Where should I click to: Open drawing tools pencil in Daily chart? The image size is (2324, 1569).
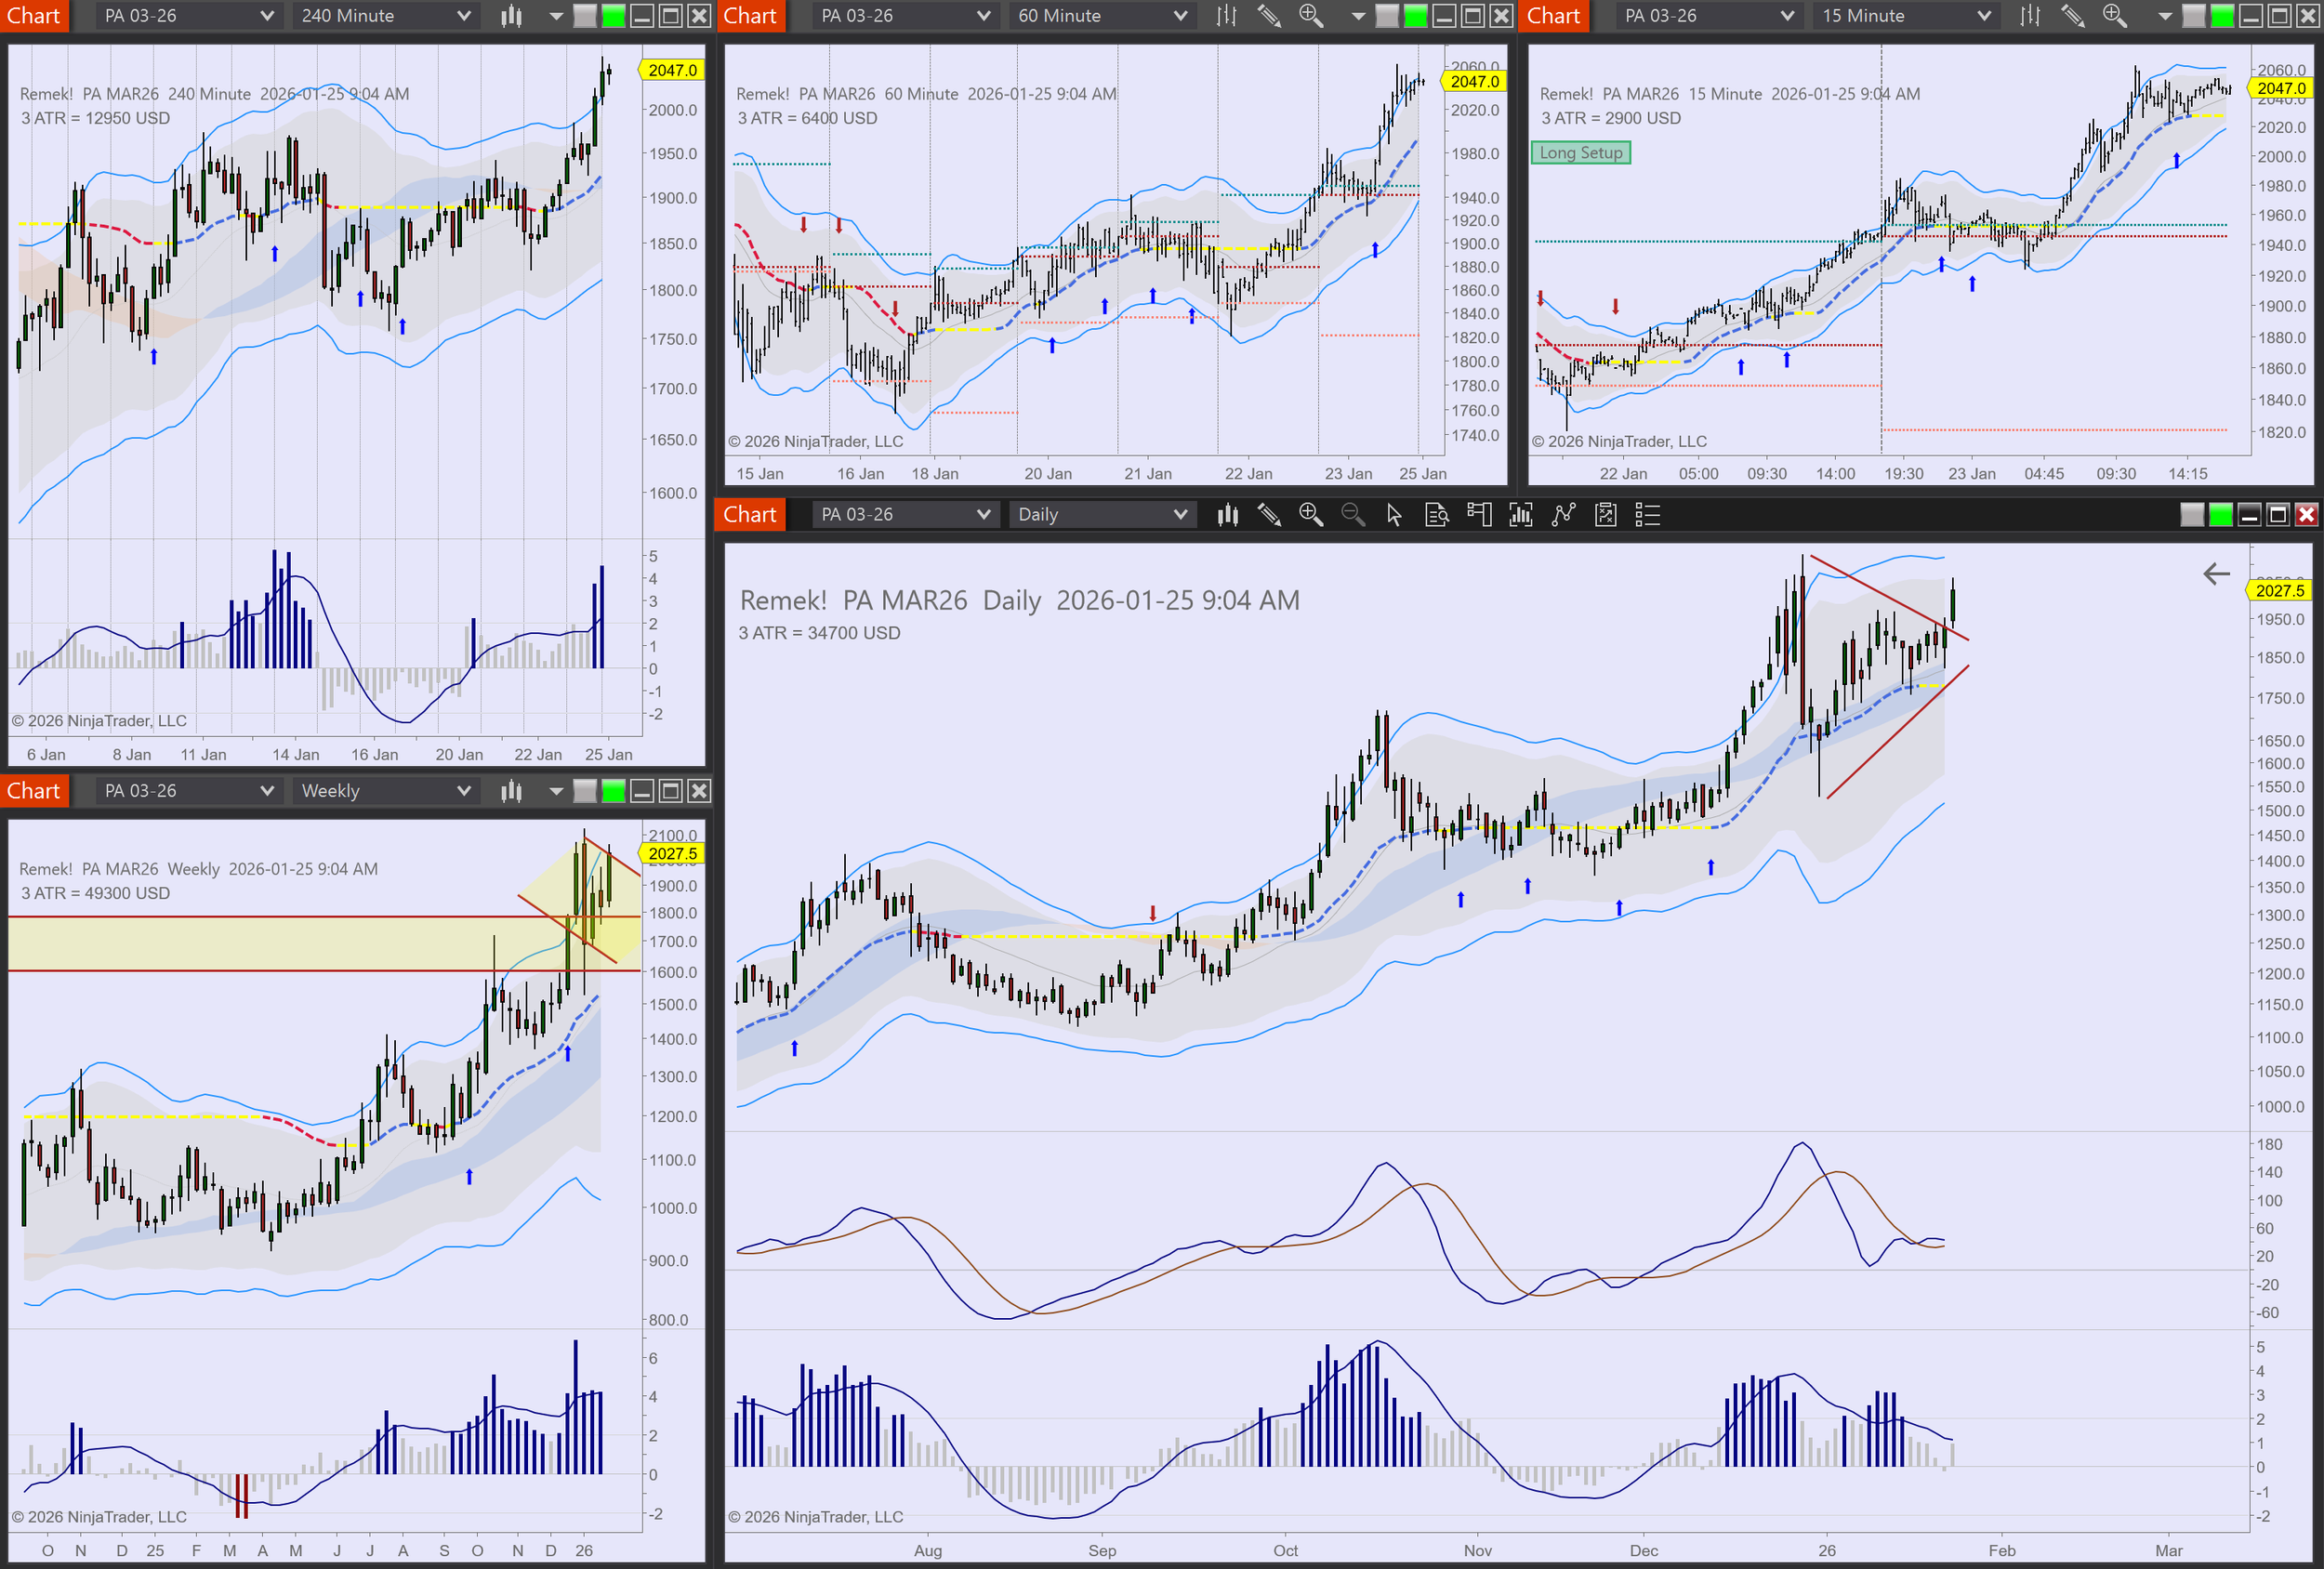pyautogui.click(x=1269, y=515)
